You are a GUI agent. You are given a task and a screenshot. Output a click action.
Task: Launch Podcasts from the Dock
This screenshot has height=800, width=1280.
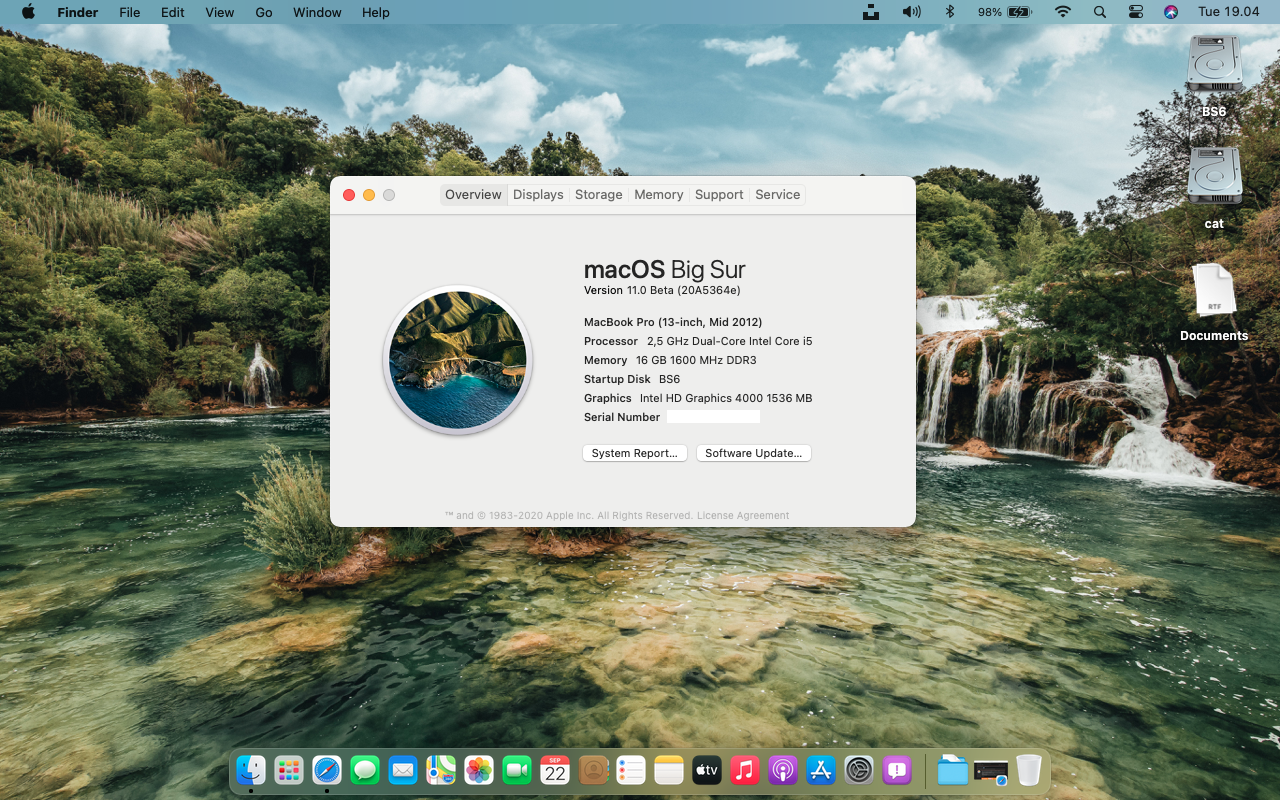783,770
